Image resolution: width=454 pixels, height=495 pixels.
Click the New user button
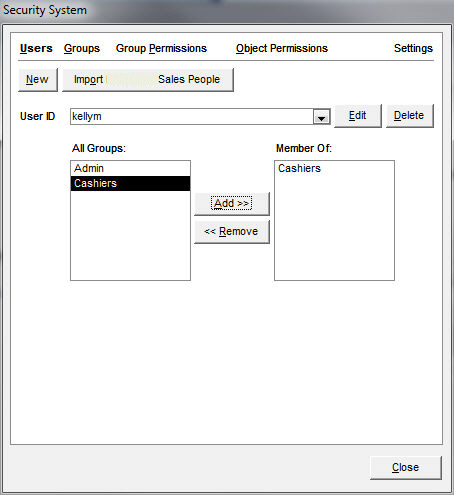(x=38, y=79)
